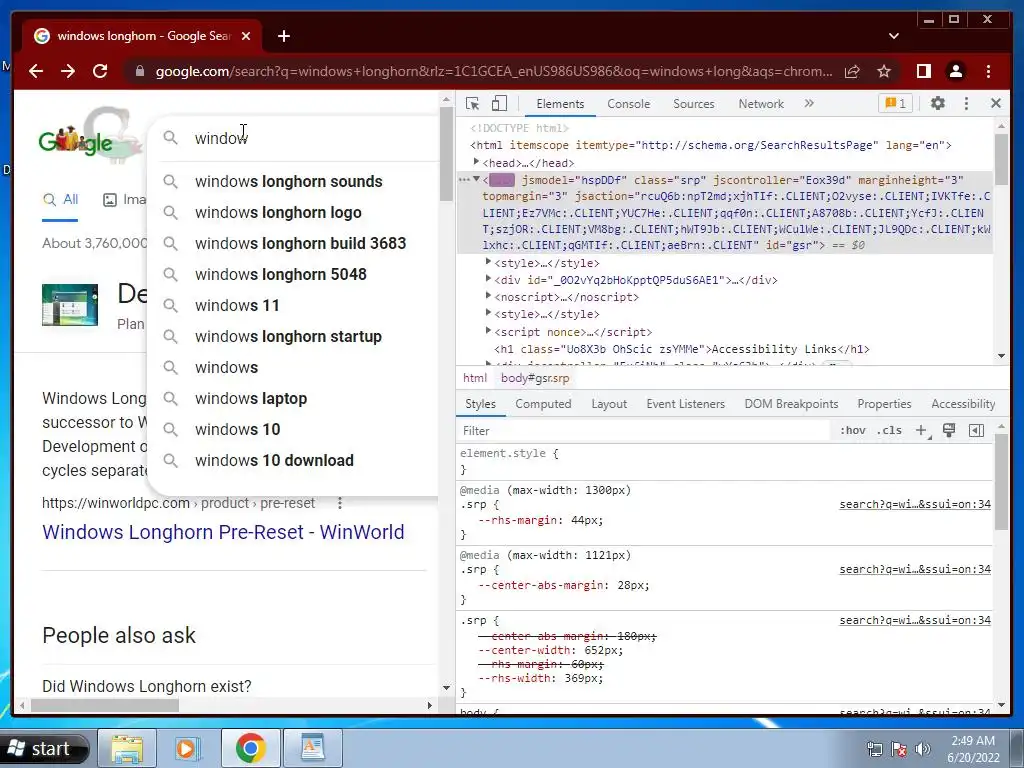This screenshot has height=768, width=1024.
Task: Open DevTools three-dot customize menu
Action: [967, 103]
